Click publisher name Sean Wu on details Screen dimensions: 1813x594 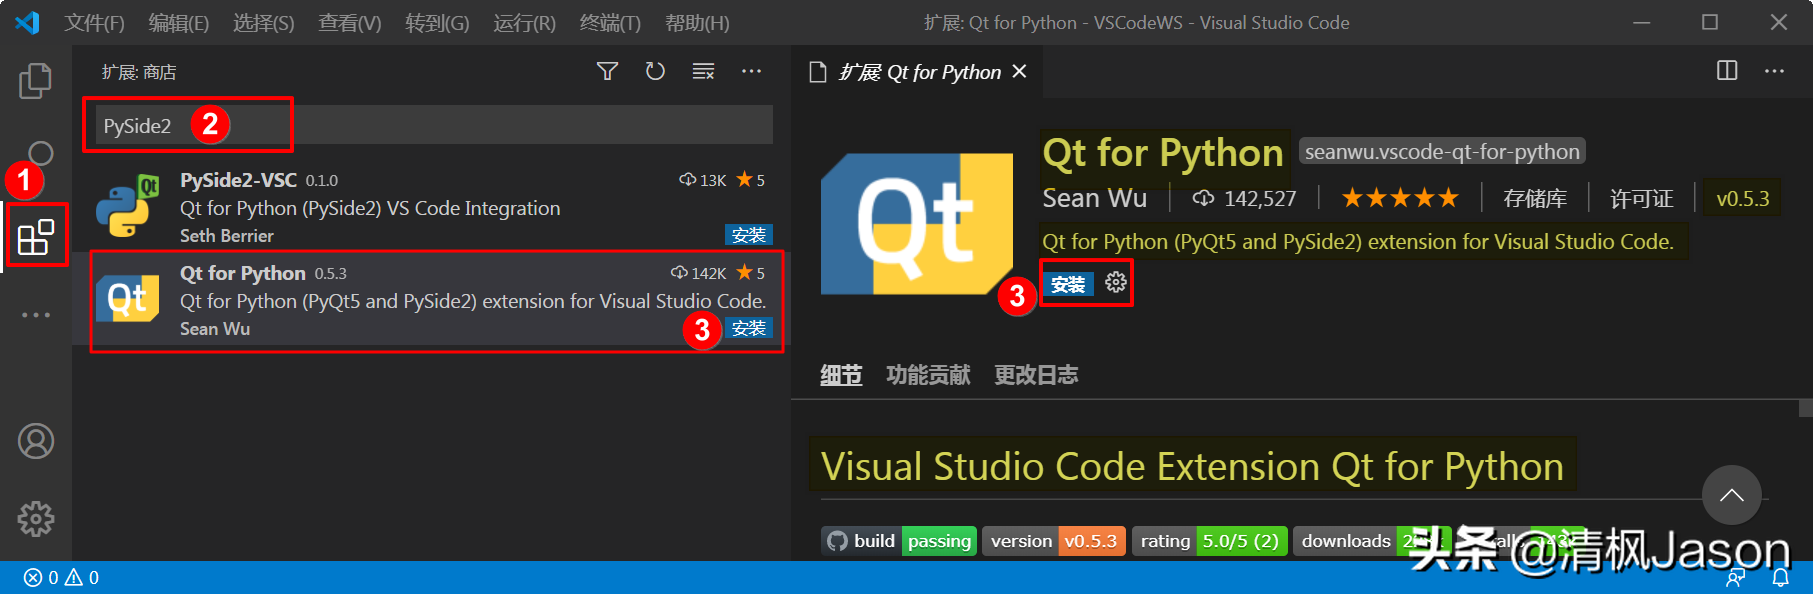point(1095,198)
